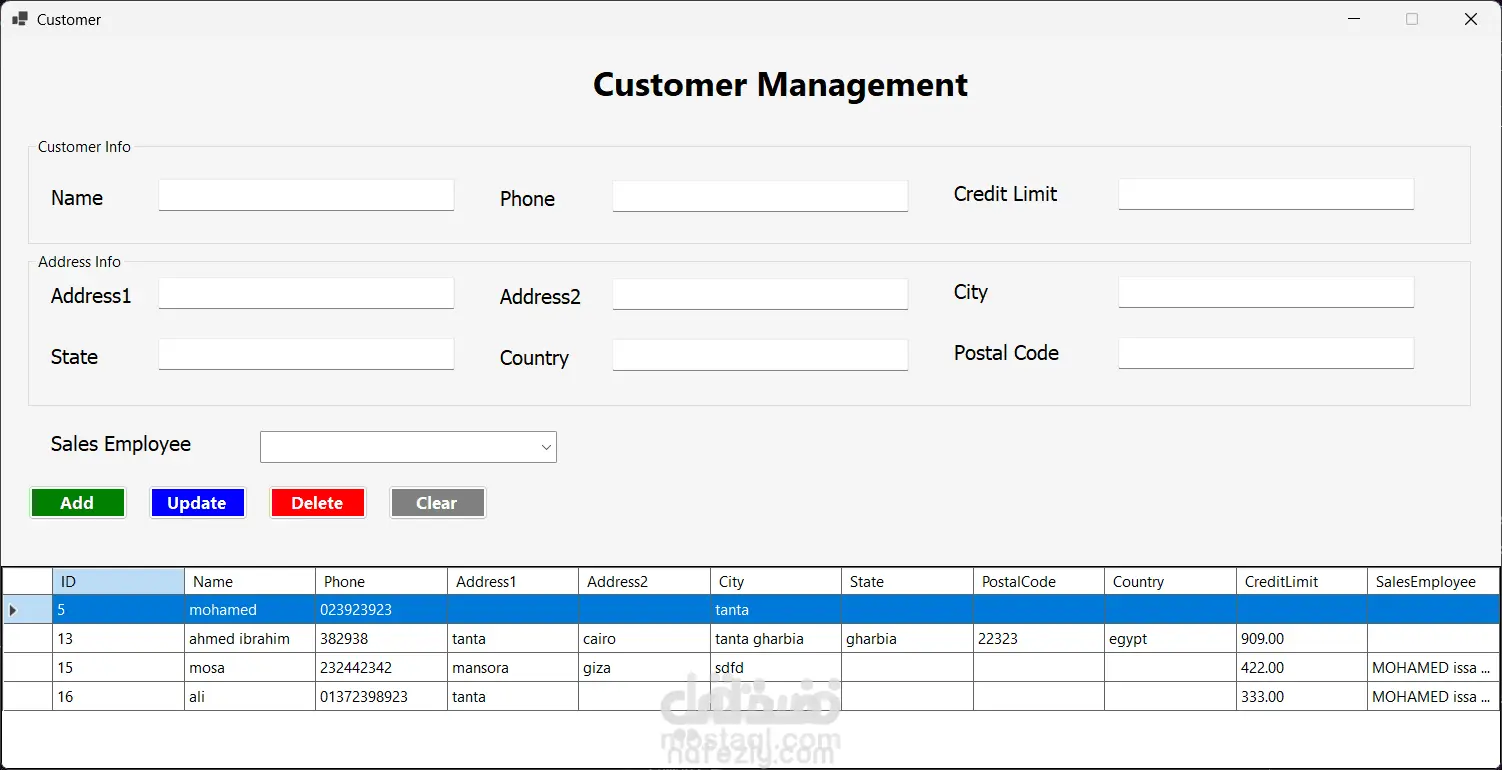Click the gray Clear button
Image resolution: width=1502 pixels, height=770 pixels.
point(438,503)
